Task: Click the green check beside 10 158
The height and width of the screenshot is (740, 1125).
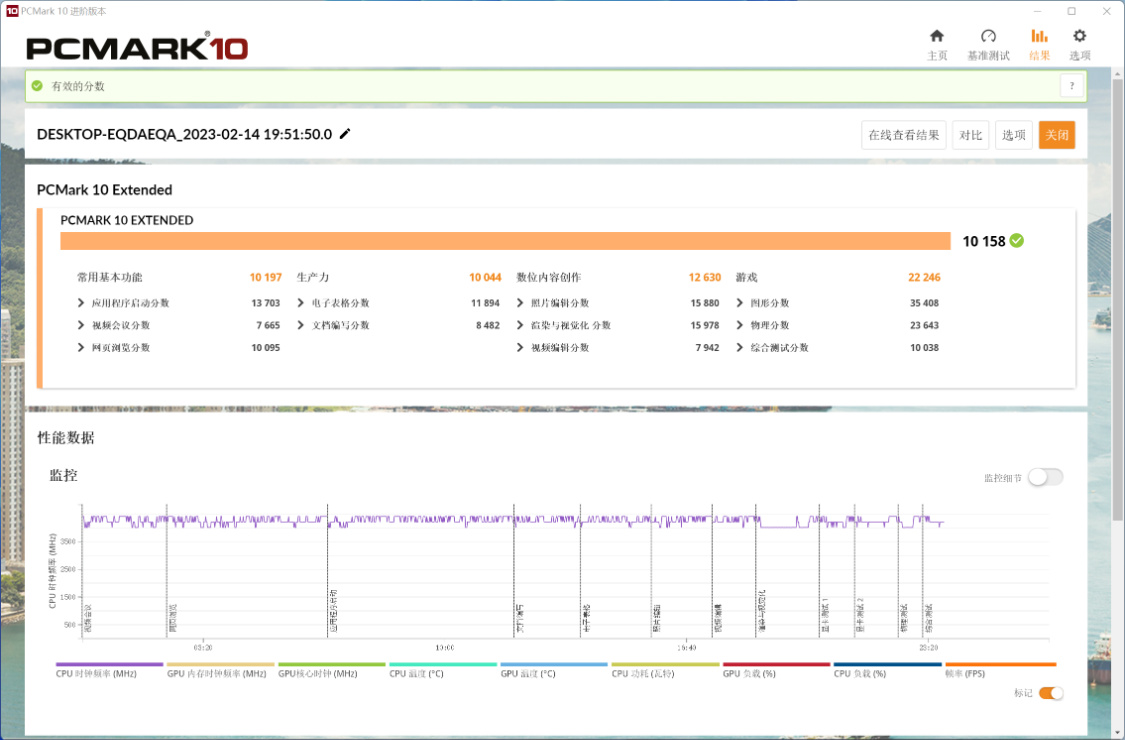Action: pos(1017,240)
